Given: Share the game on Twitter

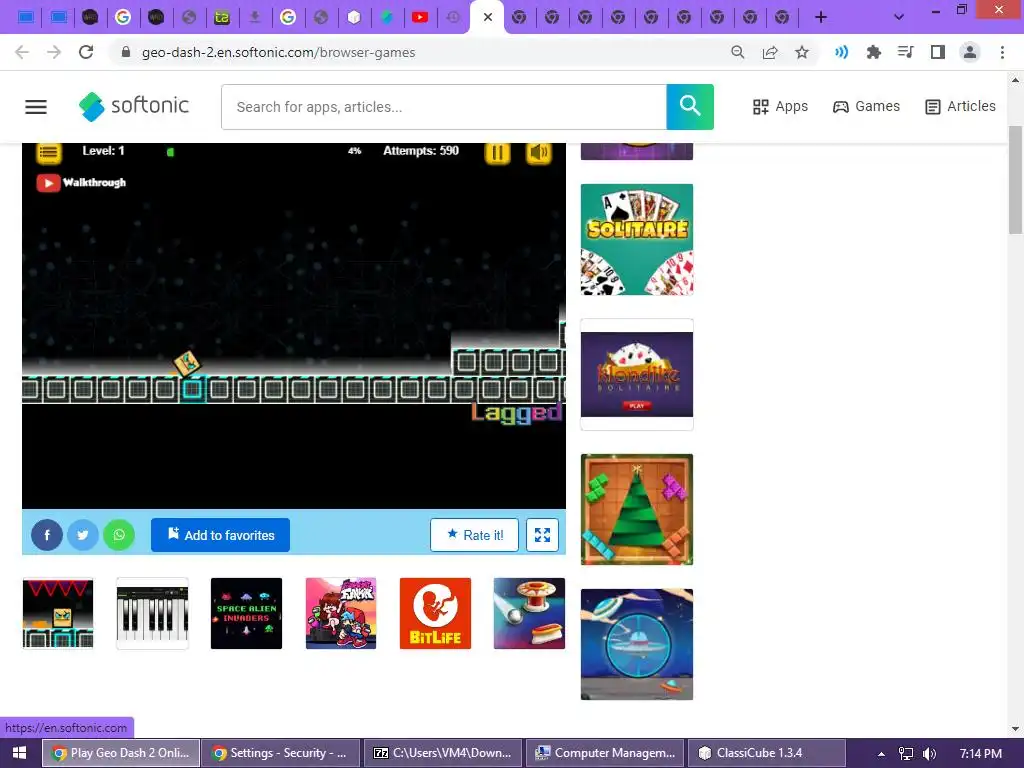Looking at the screenshot, I should tap(83, 535).
